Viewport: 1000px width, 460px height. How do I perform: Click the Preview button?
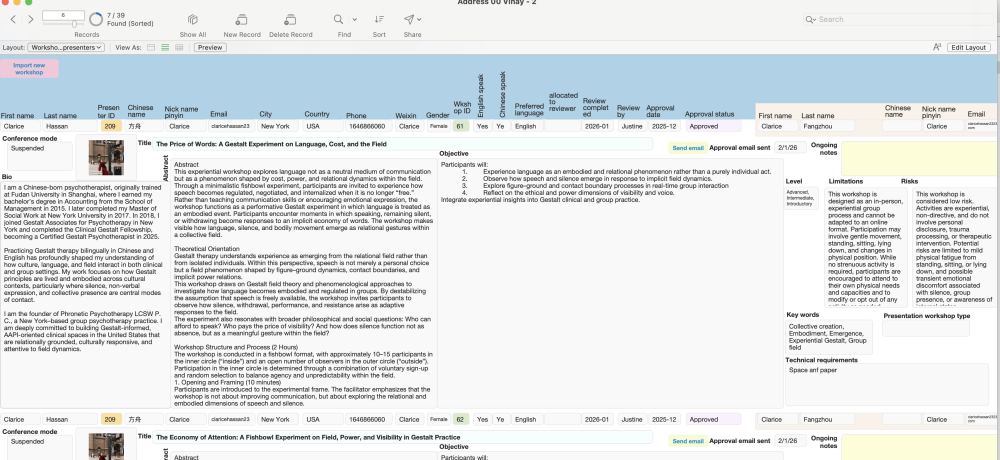(210, 47)
